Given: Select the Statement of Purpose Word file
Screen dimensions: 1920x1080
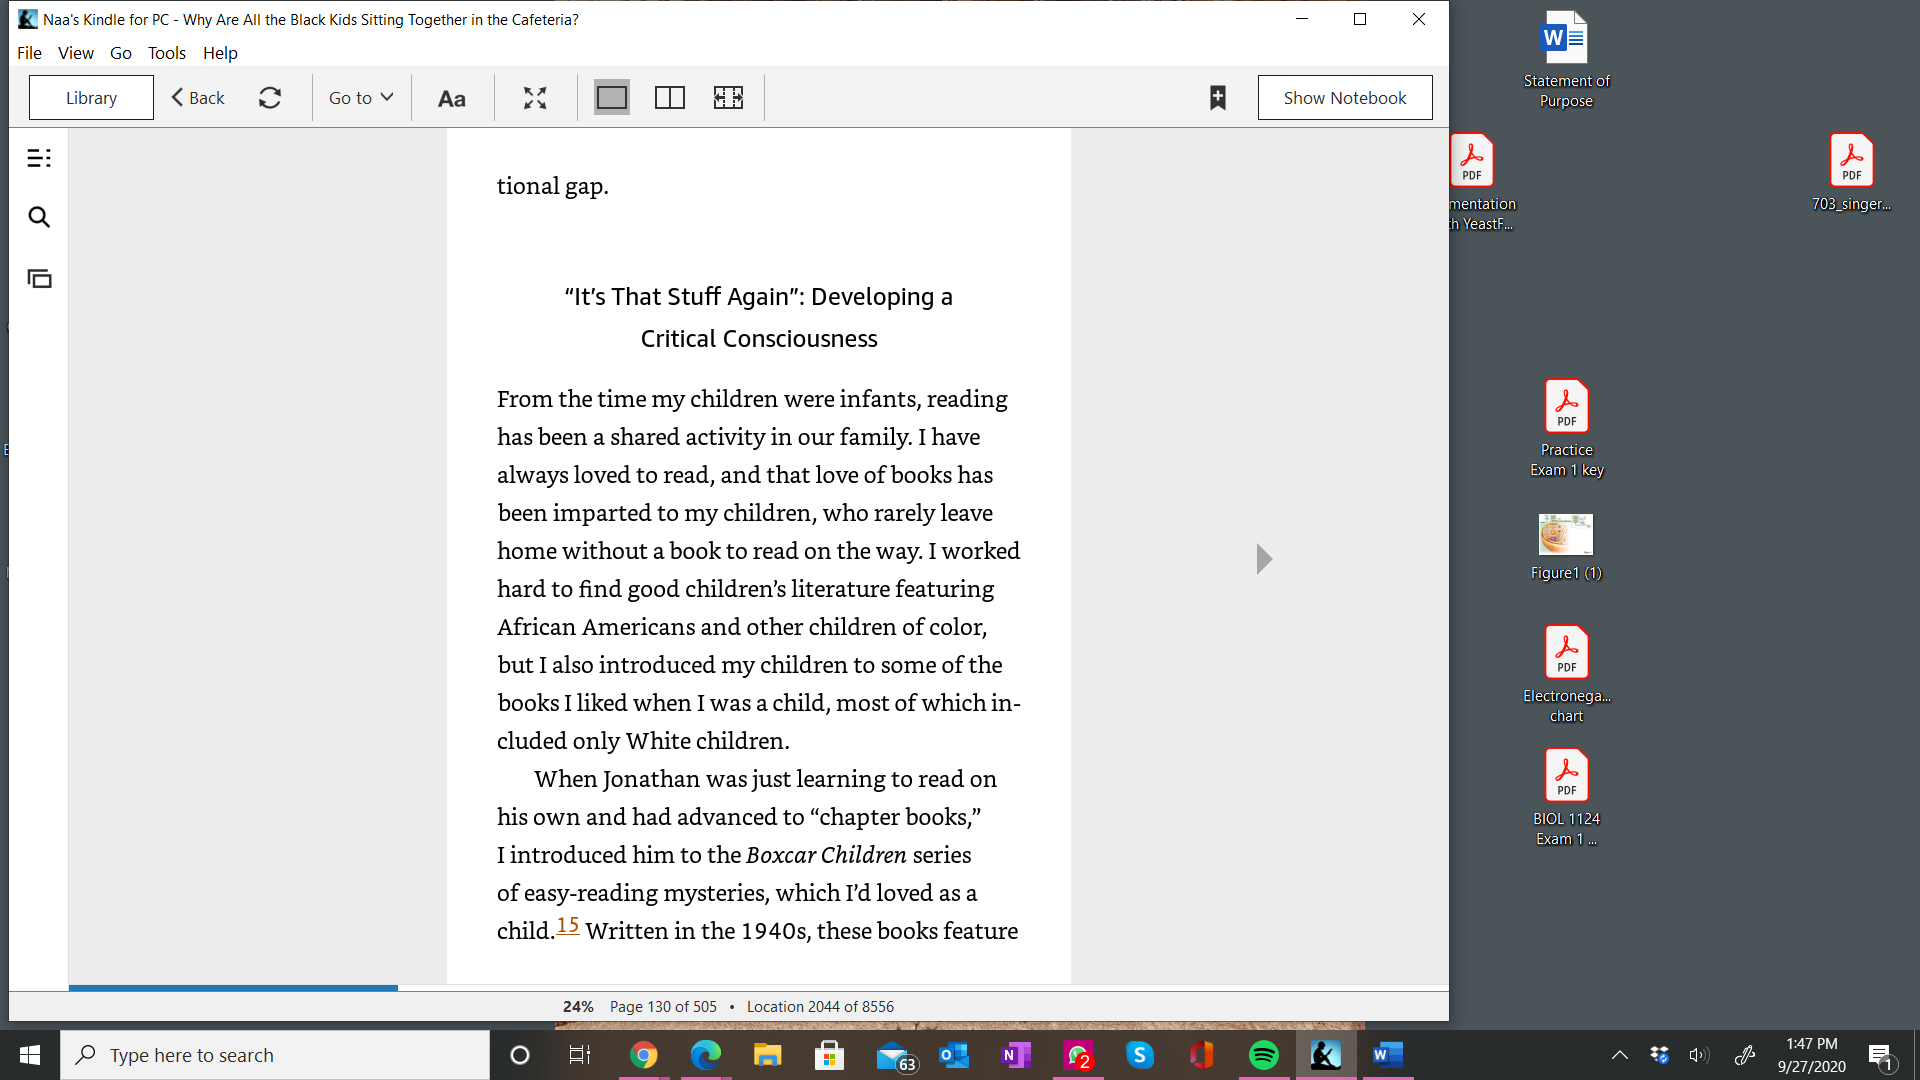Looking at the screenshot, I should 1566,59.
